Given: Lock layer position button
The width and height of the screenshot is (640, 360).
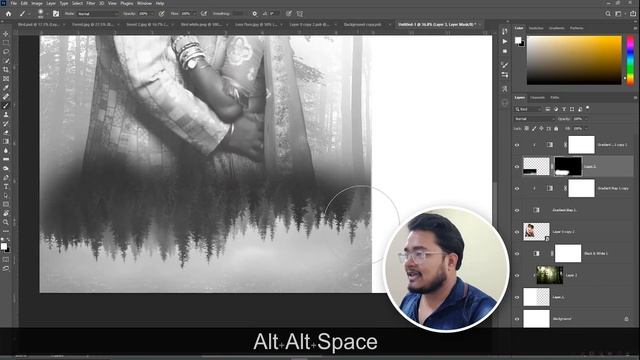Looking at the screenshot, I should (x=541, y=129).
